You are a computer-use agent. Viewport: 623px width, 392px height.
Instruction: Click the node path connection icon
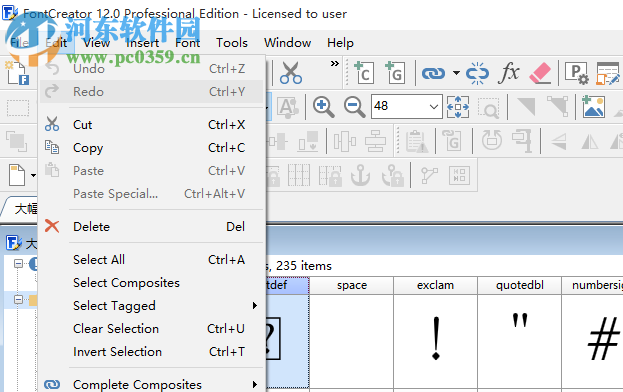tap(430, 175)
